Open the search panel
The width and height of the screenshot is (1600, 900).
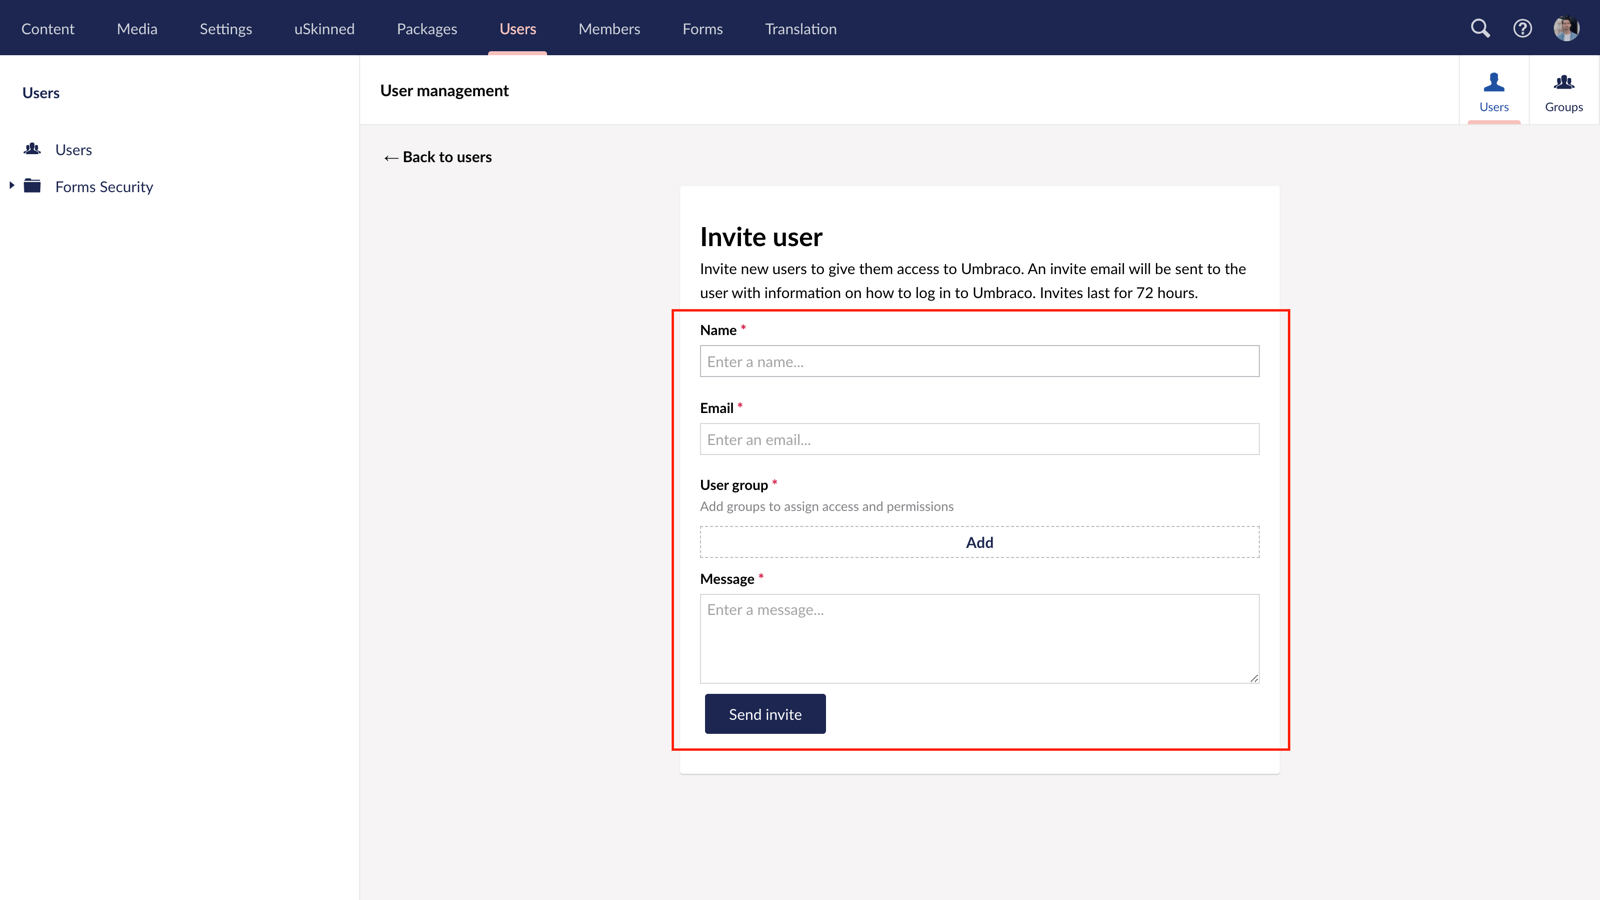pyautogui.click(x=1480, y=28)
